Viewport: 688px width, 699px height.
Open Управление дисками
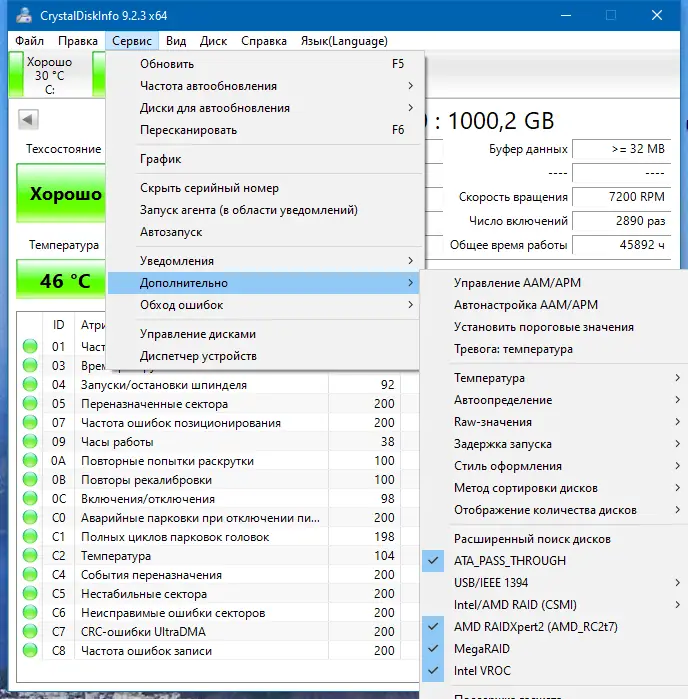[263, 334]
